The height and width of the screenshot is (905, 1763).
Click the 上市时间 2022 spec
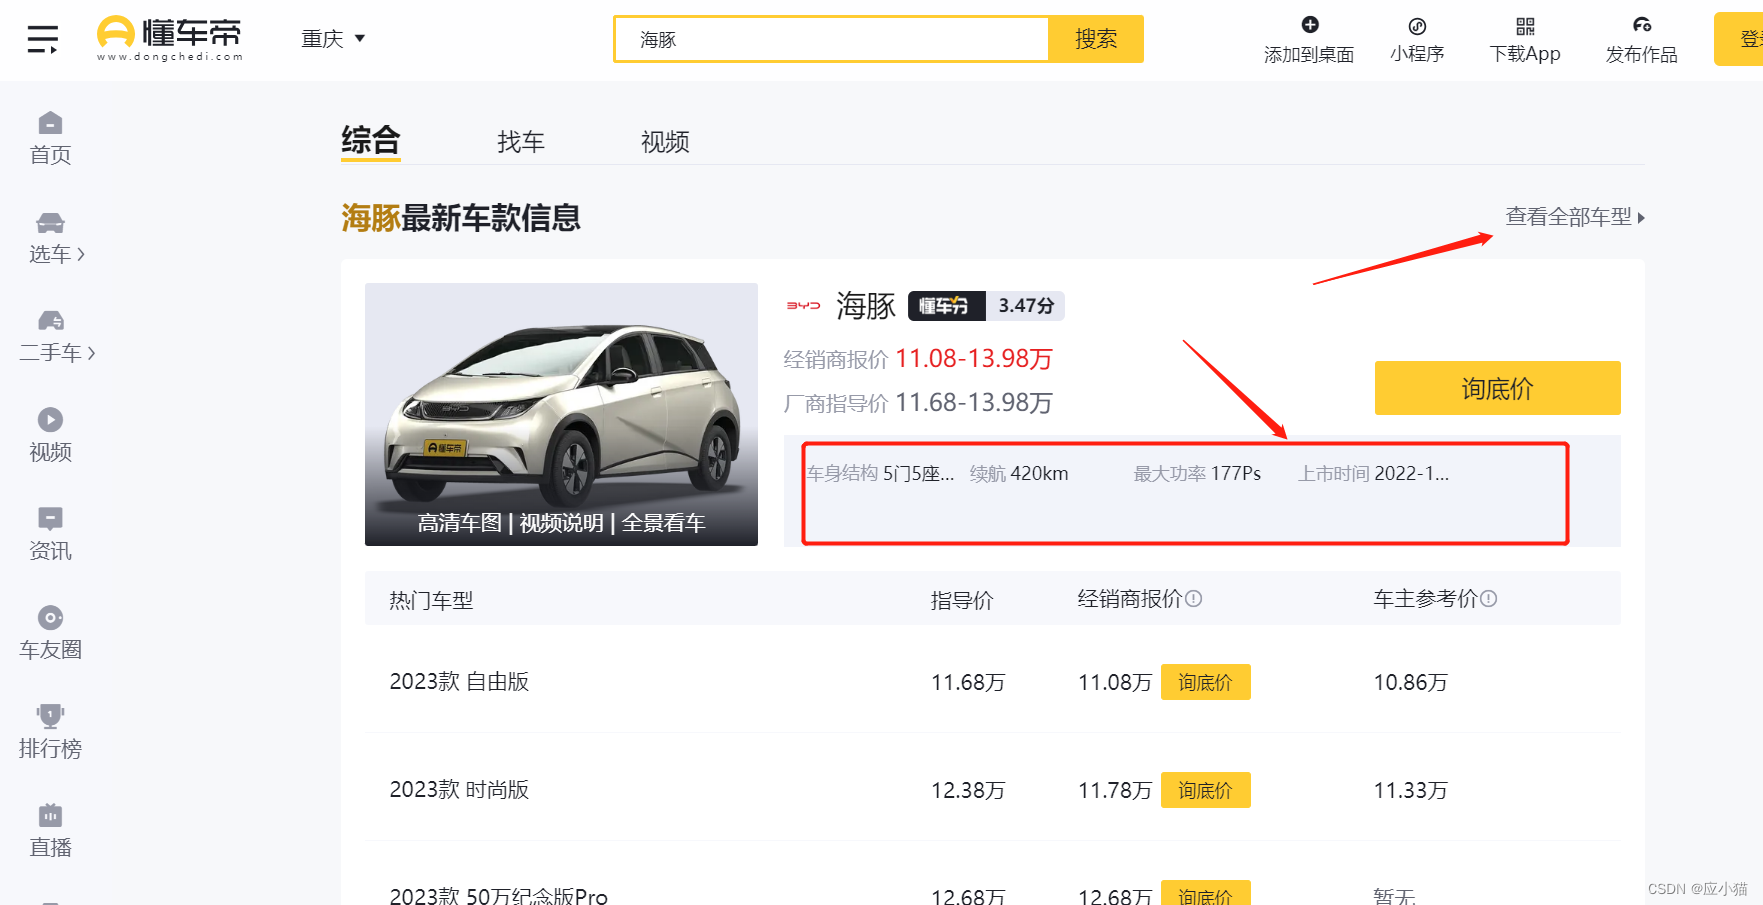pyautogui.click(x=1373, y=474)
